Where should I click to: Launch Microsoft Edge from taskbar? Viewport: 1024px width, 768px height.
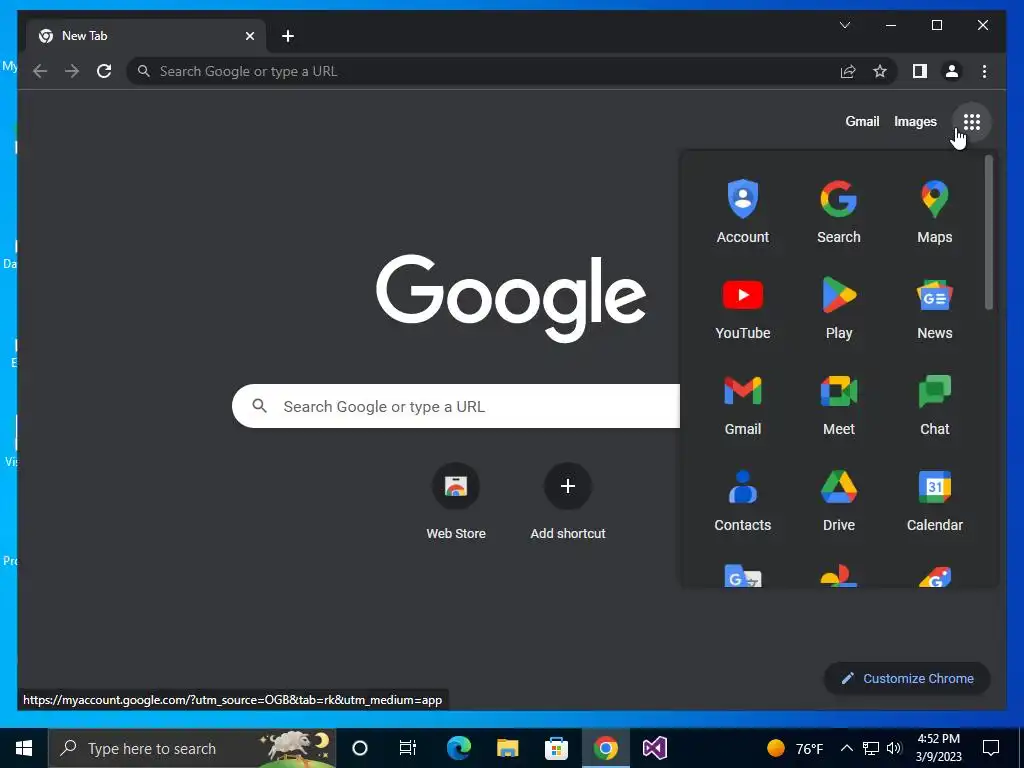tap(458, 748)
